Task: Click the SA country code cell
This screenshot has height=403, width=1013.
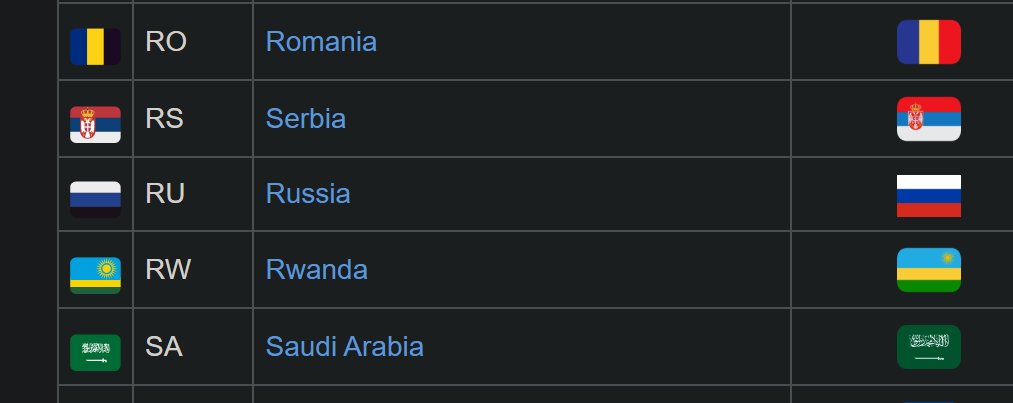Action: click(164, 347)
